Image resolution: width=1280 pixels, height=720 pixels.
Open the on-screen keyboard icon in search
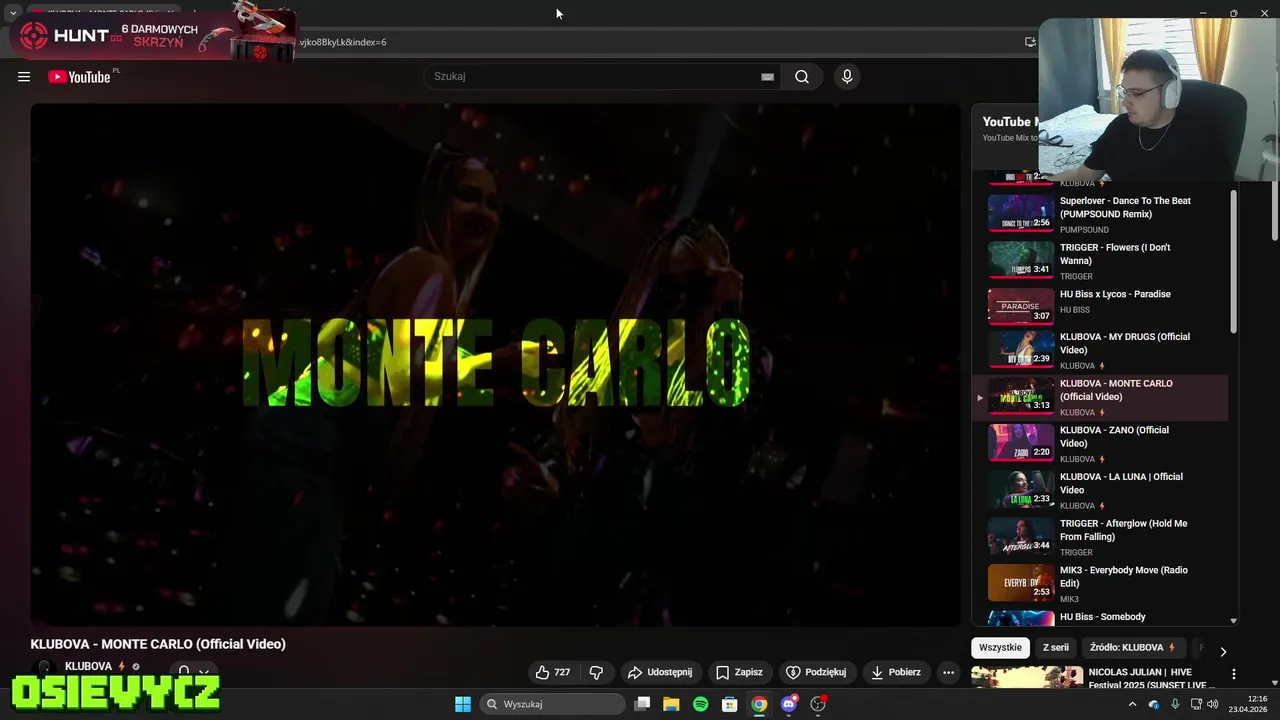pos(767,77)
